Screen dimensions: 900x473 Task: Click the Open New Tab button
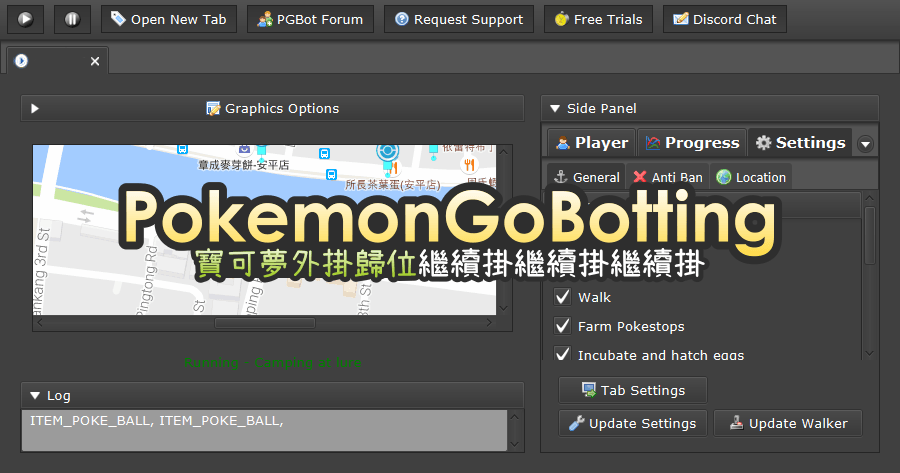point(169,20)
